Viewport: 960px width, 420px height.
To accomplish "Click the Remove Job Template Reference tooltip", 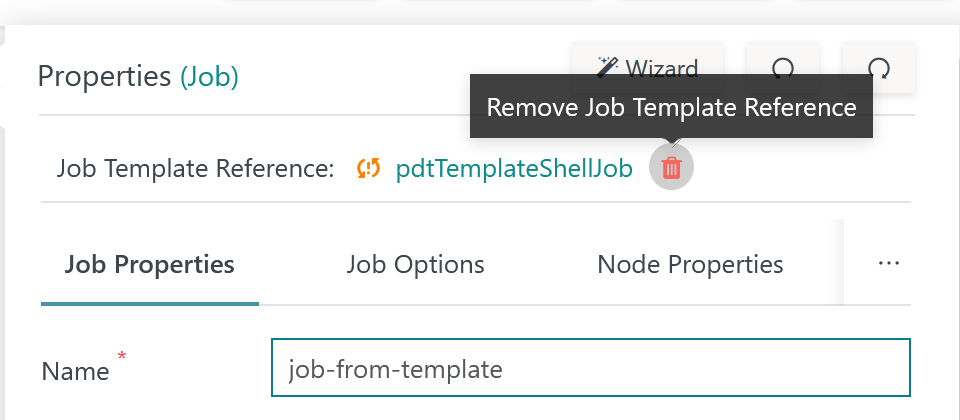I will [671, 107].
